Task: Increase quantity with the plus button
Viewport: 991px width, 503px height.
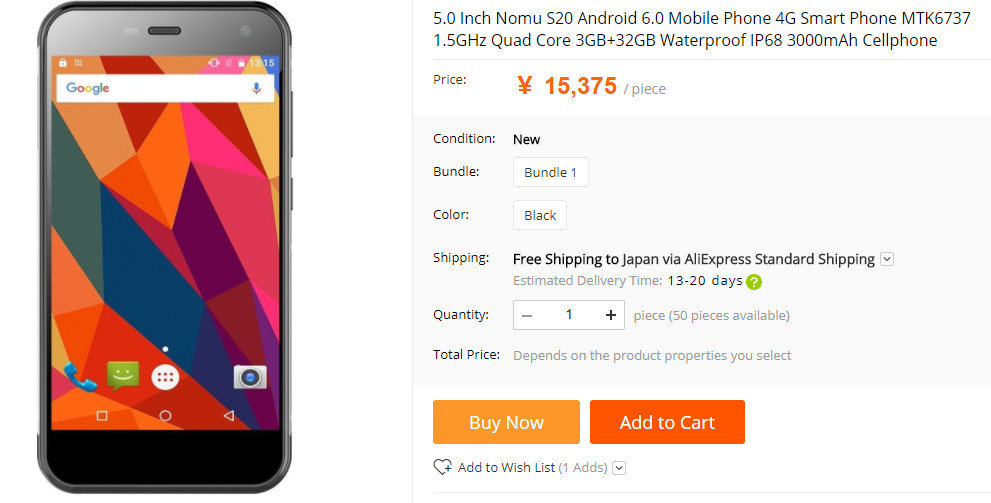Action: 611,315
